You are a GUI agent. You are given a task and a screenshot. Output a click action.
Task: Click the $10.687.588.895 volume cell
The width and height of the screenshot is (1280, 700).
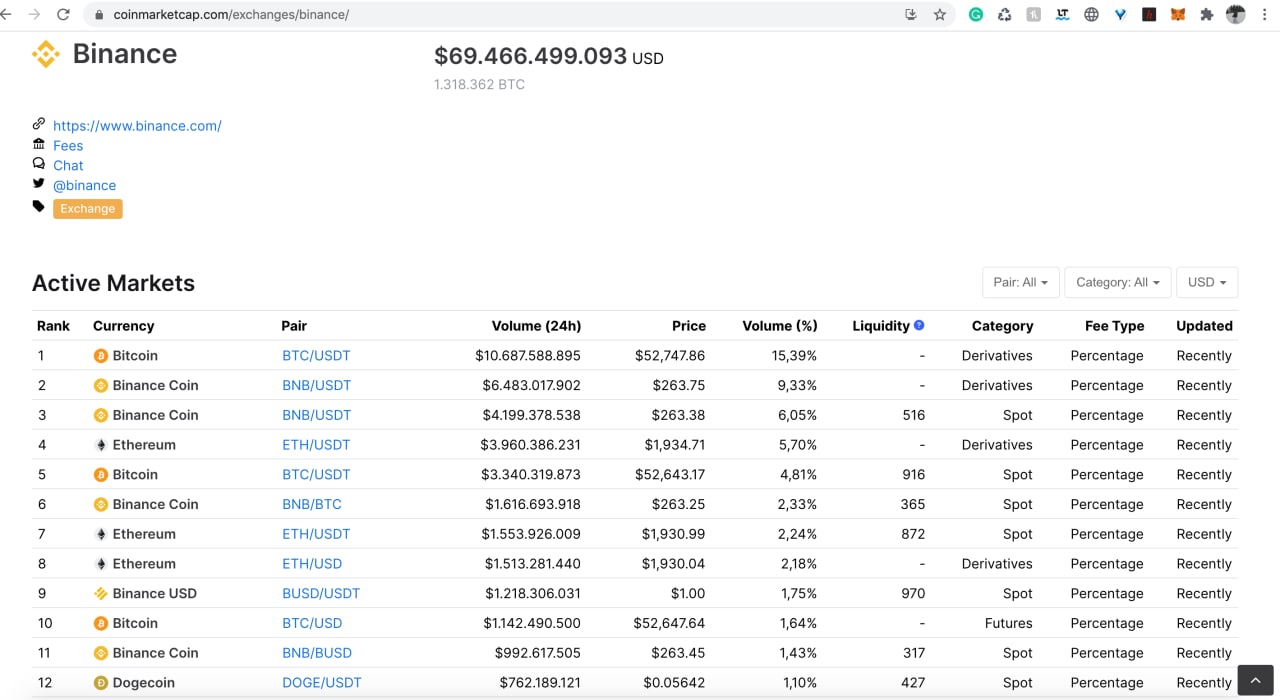[528, 356]
